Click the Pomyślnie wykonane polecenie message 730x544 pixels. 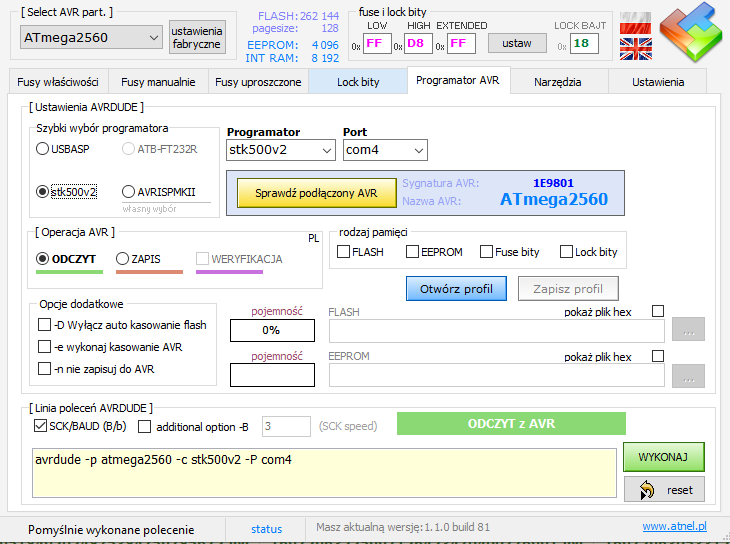111,530
